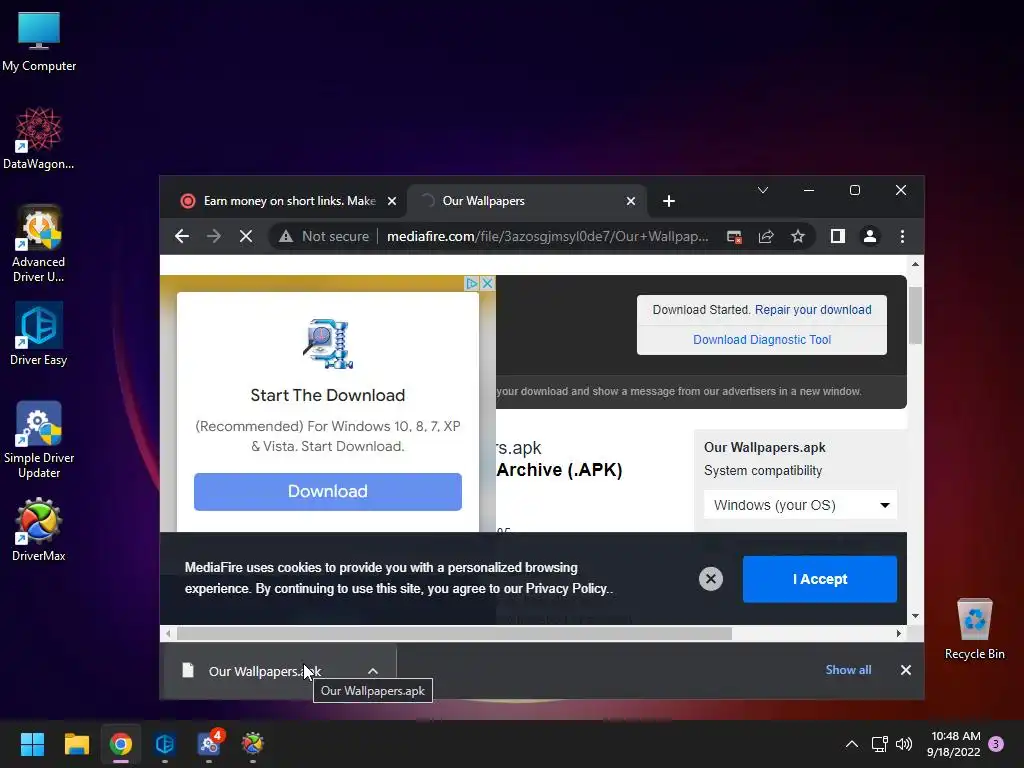The height and width of the screenshot is (768, 1024).
Task: Click the AdChoices triangle icon
Action: (x=472, y=283)
